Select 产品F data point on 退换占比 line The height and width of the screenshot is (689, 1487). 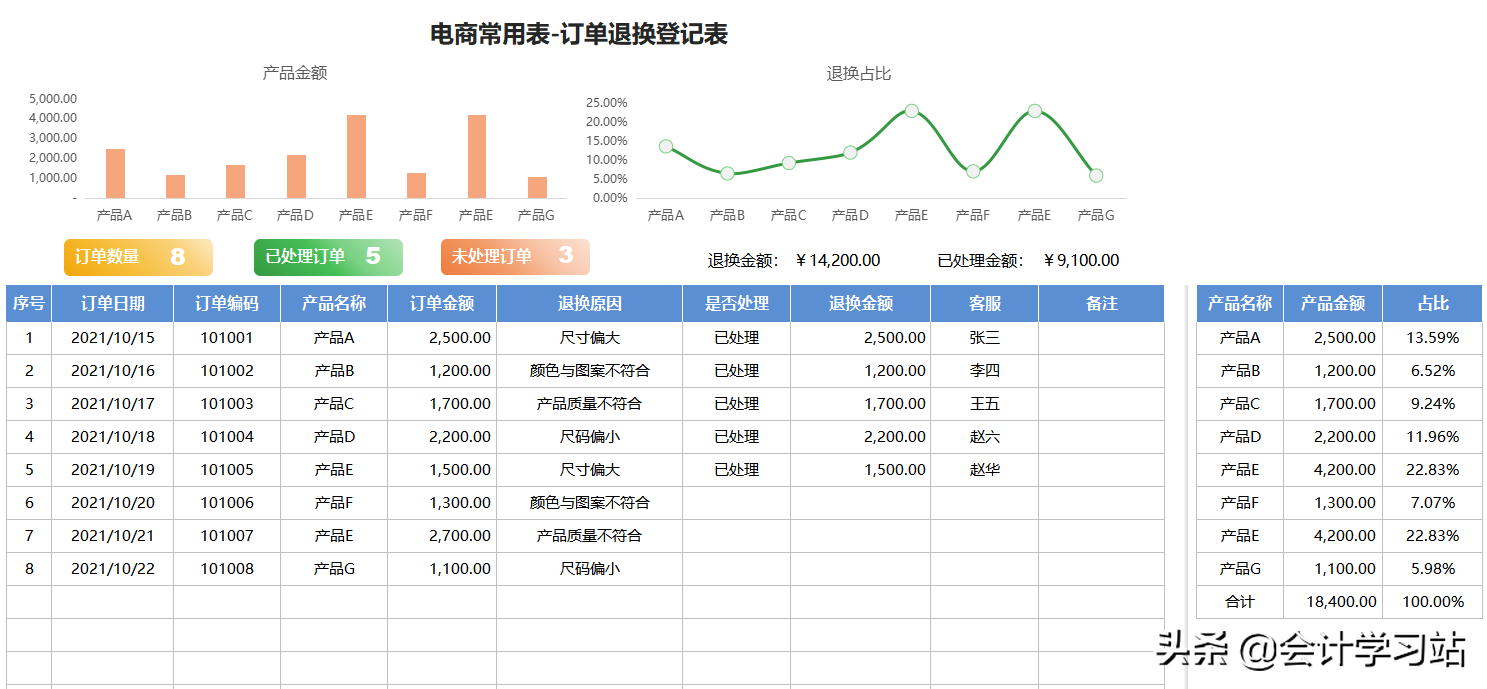973,171
